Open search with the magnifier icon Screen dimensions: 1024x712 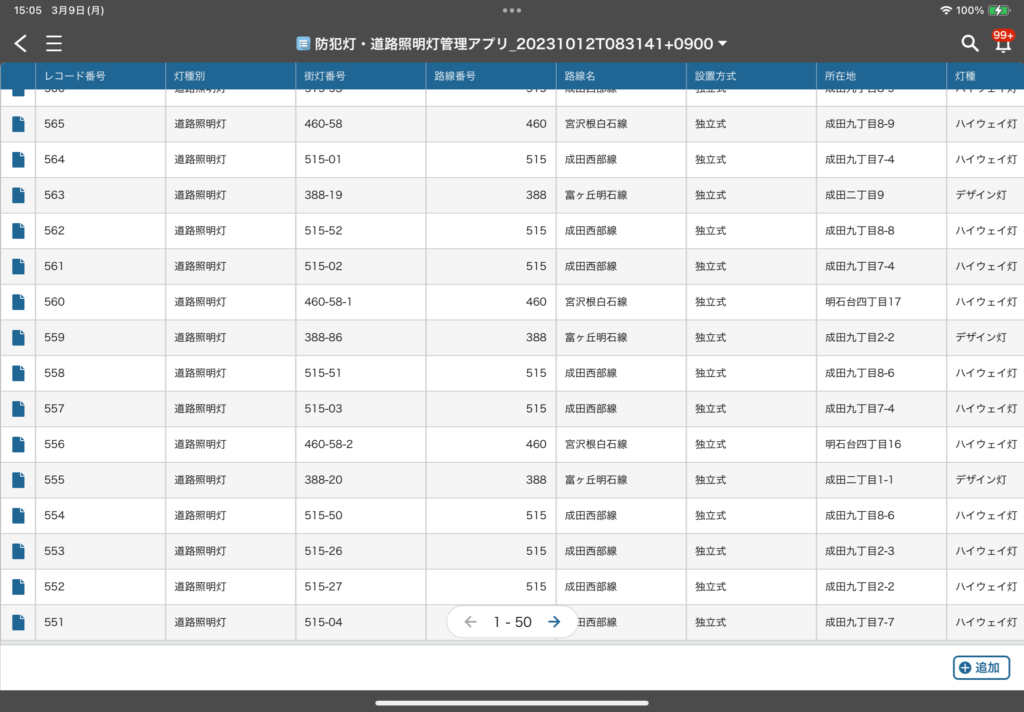(x=969, y=43)
